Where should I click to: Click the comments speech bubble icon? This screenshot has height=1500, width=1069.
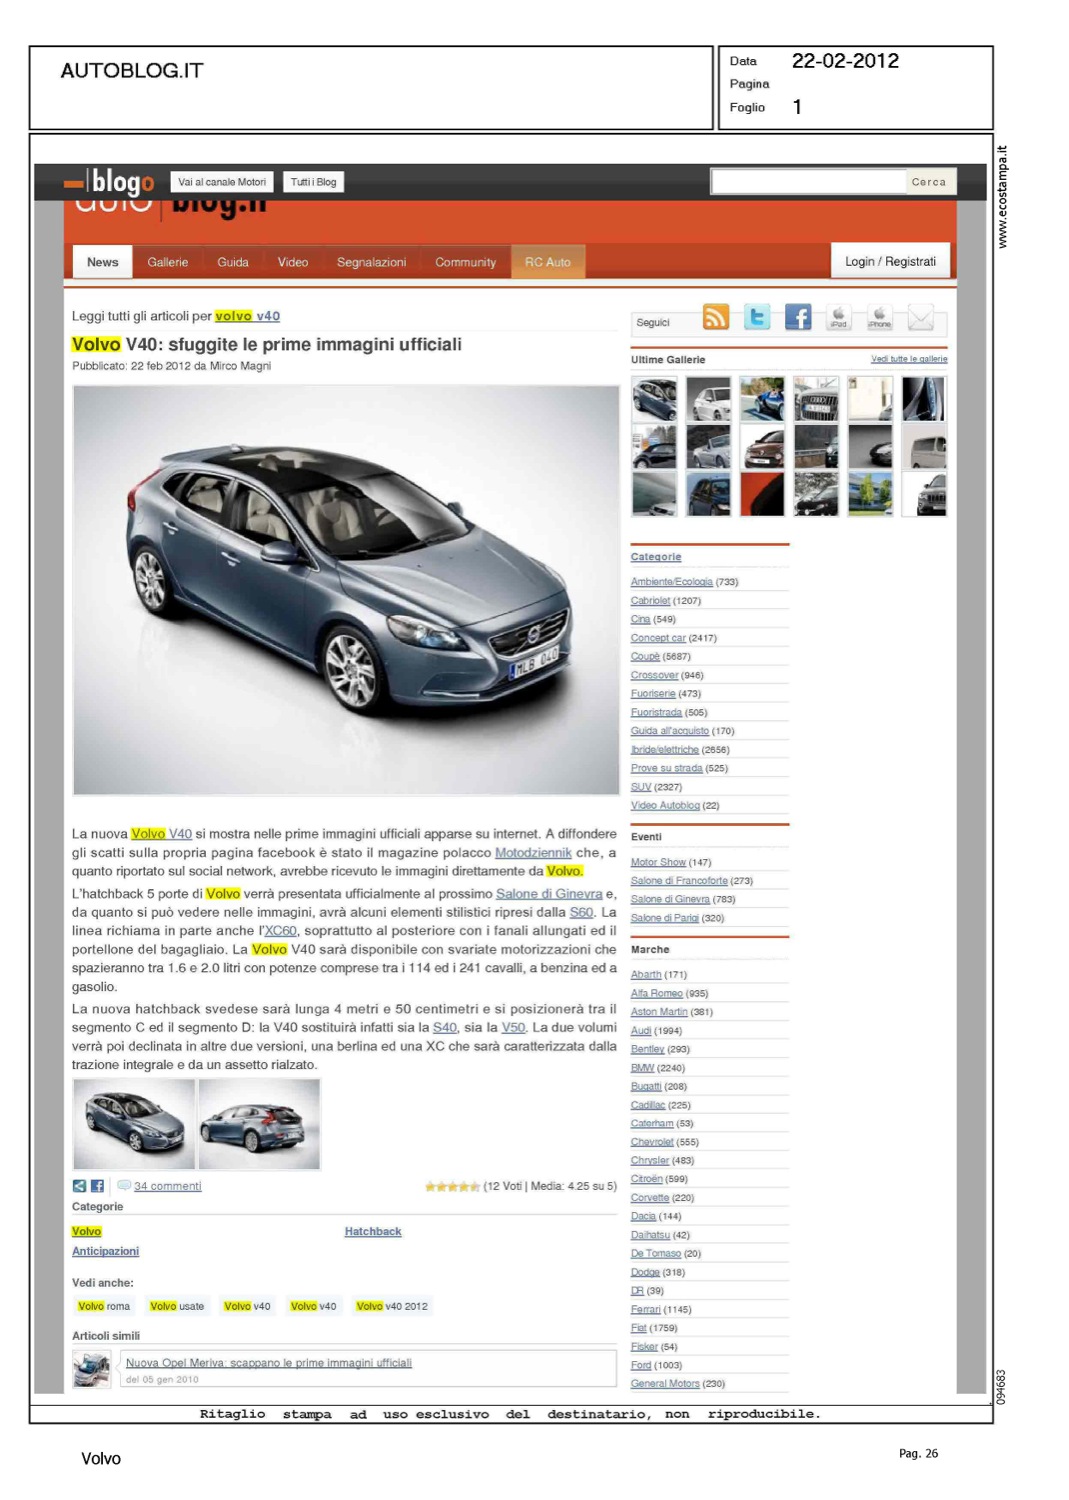point(124,1185)
